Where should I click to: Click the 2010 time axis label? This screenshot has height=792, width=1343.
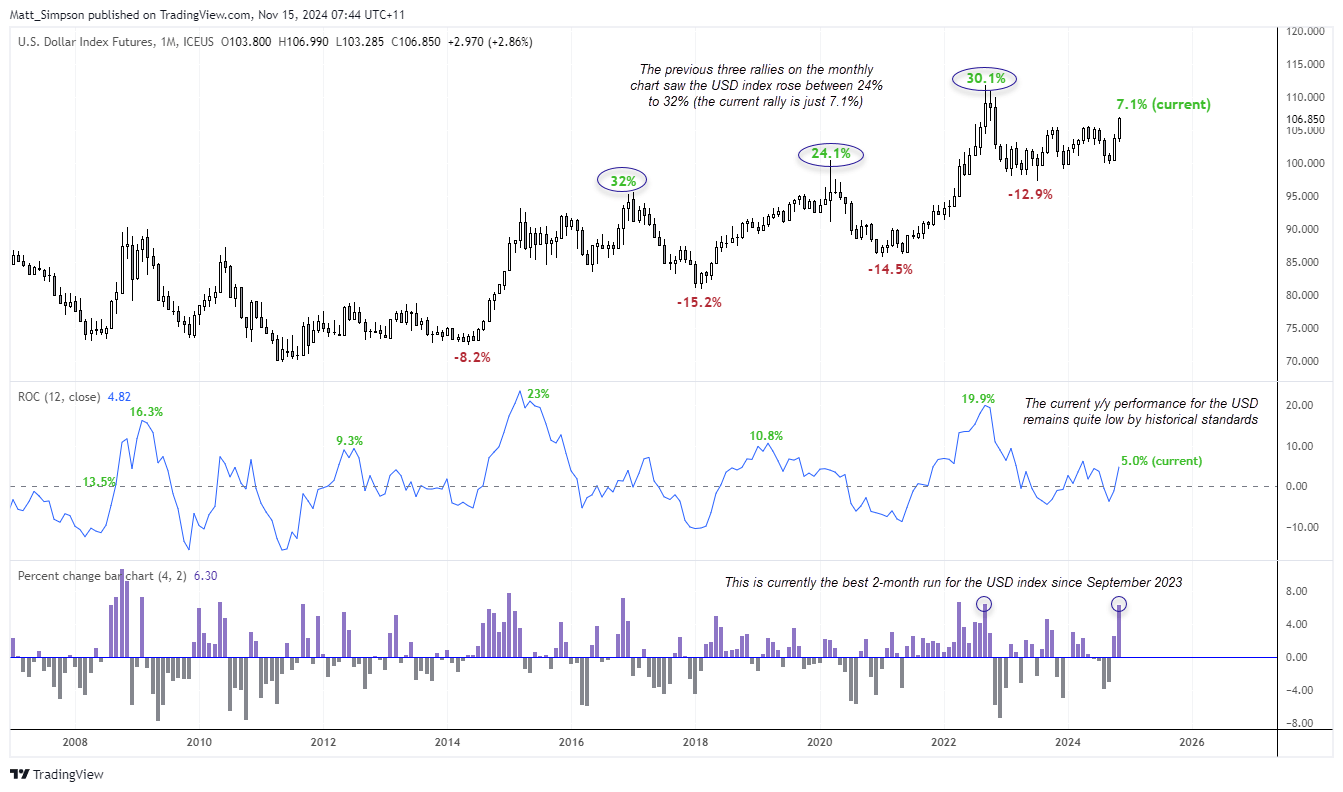tap(199, 743)
